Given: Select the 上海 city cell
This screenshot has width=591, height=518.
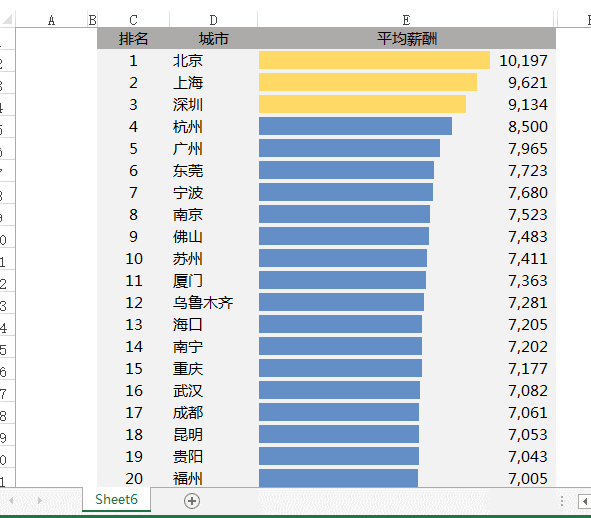Looking at the screenshot, I should click(213, 83).
